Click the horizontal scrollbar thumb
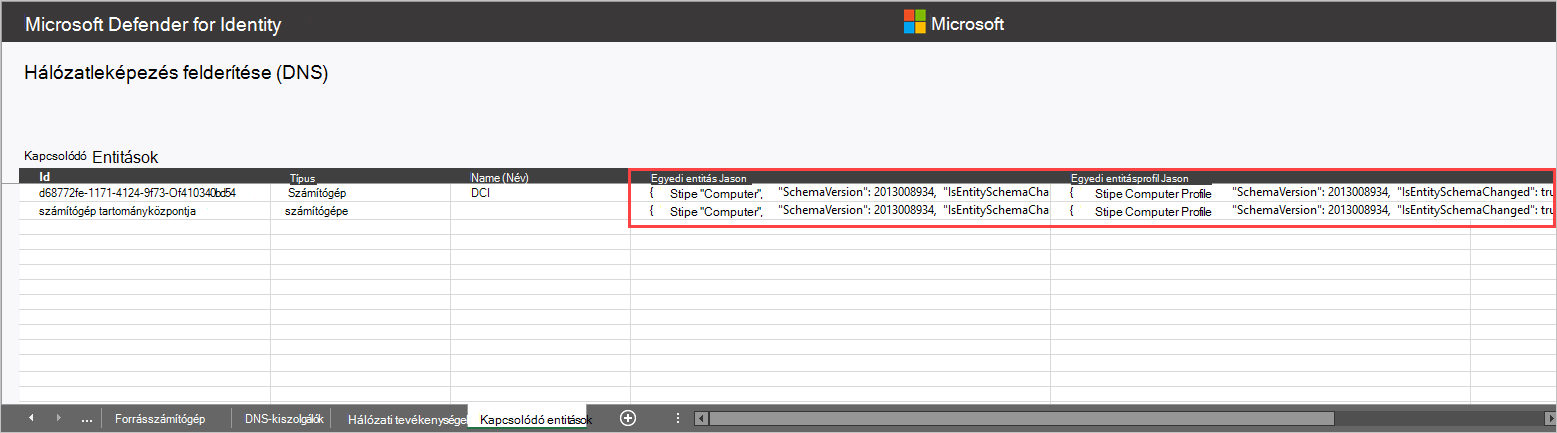1557x433 pixels. click(x=1022, y=418)
